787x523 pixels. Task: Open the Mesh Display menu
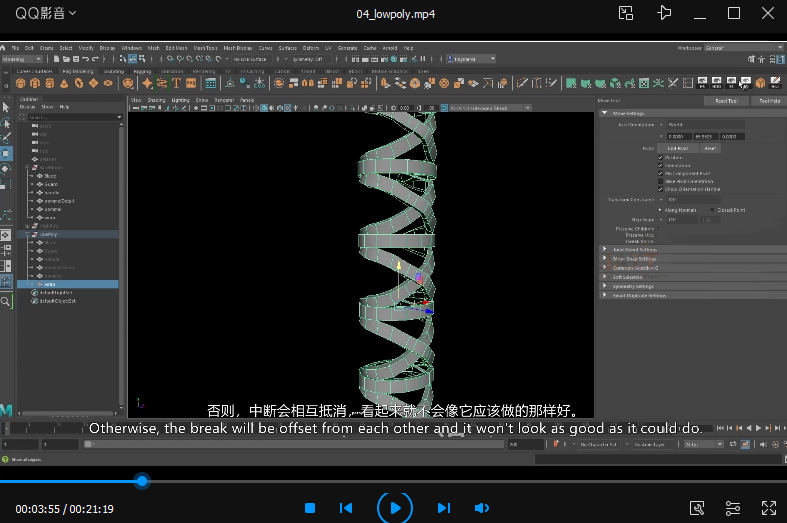(x=238, y=48)
